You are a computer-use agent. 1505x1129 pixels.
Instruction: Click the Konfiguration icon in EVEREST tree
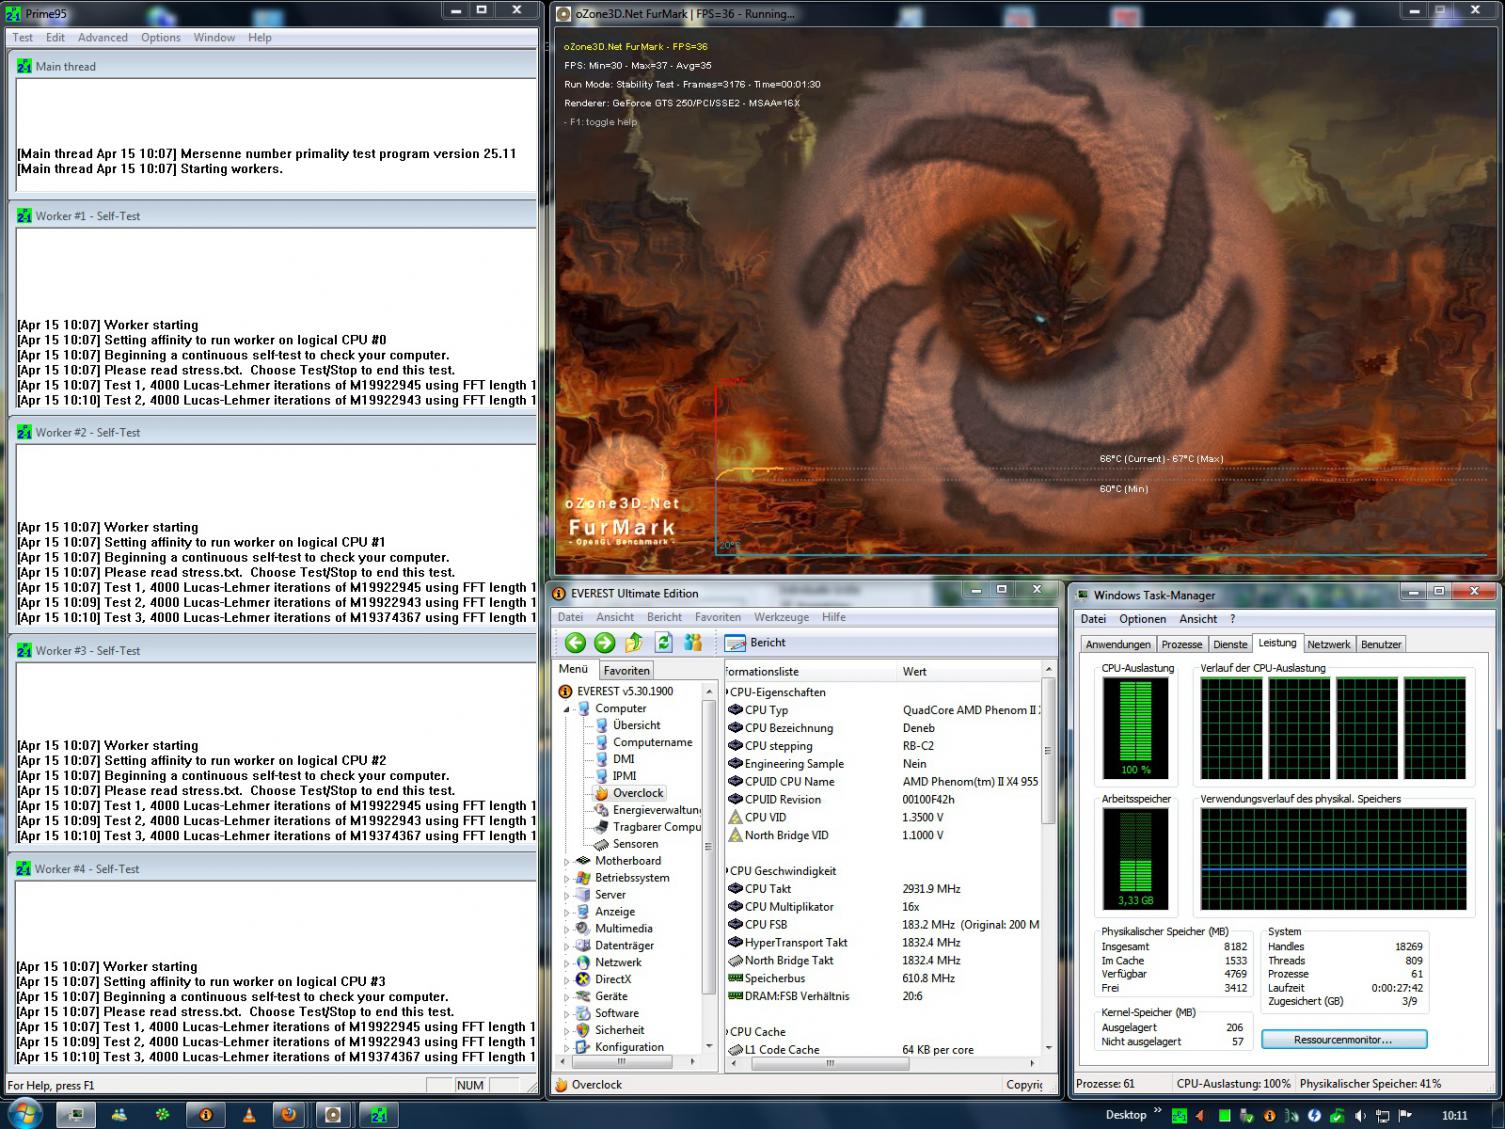click(x=583, y=1047)
